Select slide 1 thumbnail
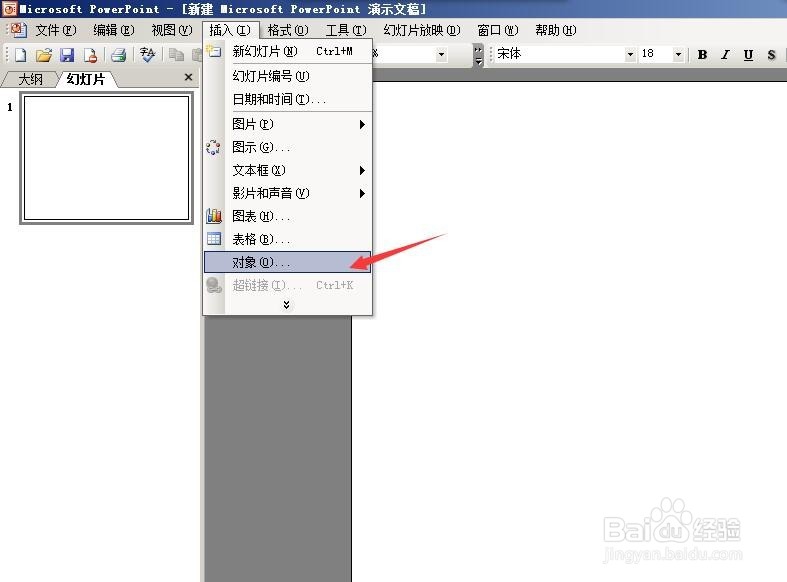This screenshot has height=582, width=787. pyautogui.click(x=106, y=158)
